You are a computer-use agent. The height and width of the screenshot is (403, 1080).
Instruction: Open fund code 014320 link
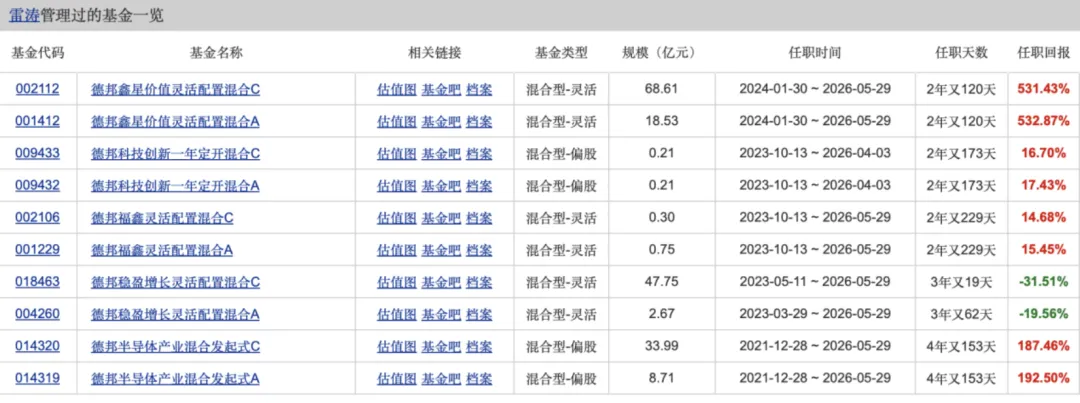(x=37, y=346)
